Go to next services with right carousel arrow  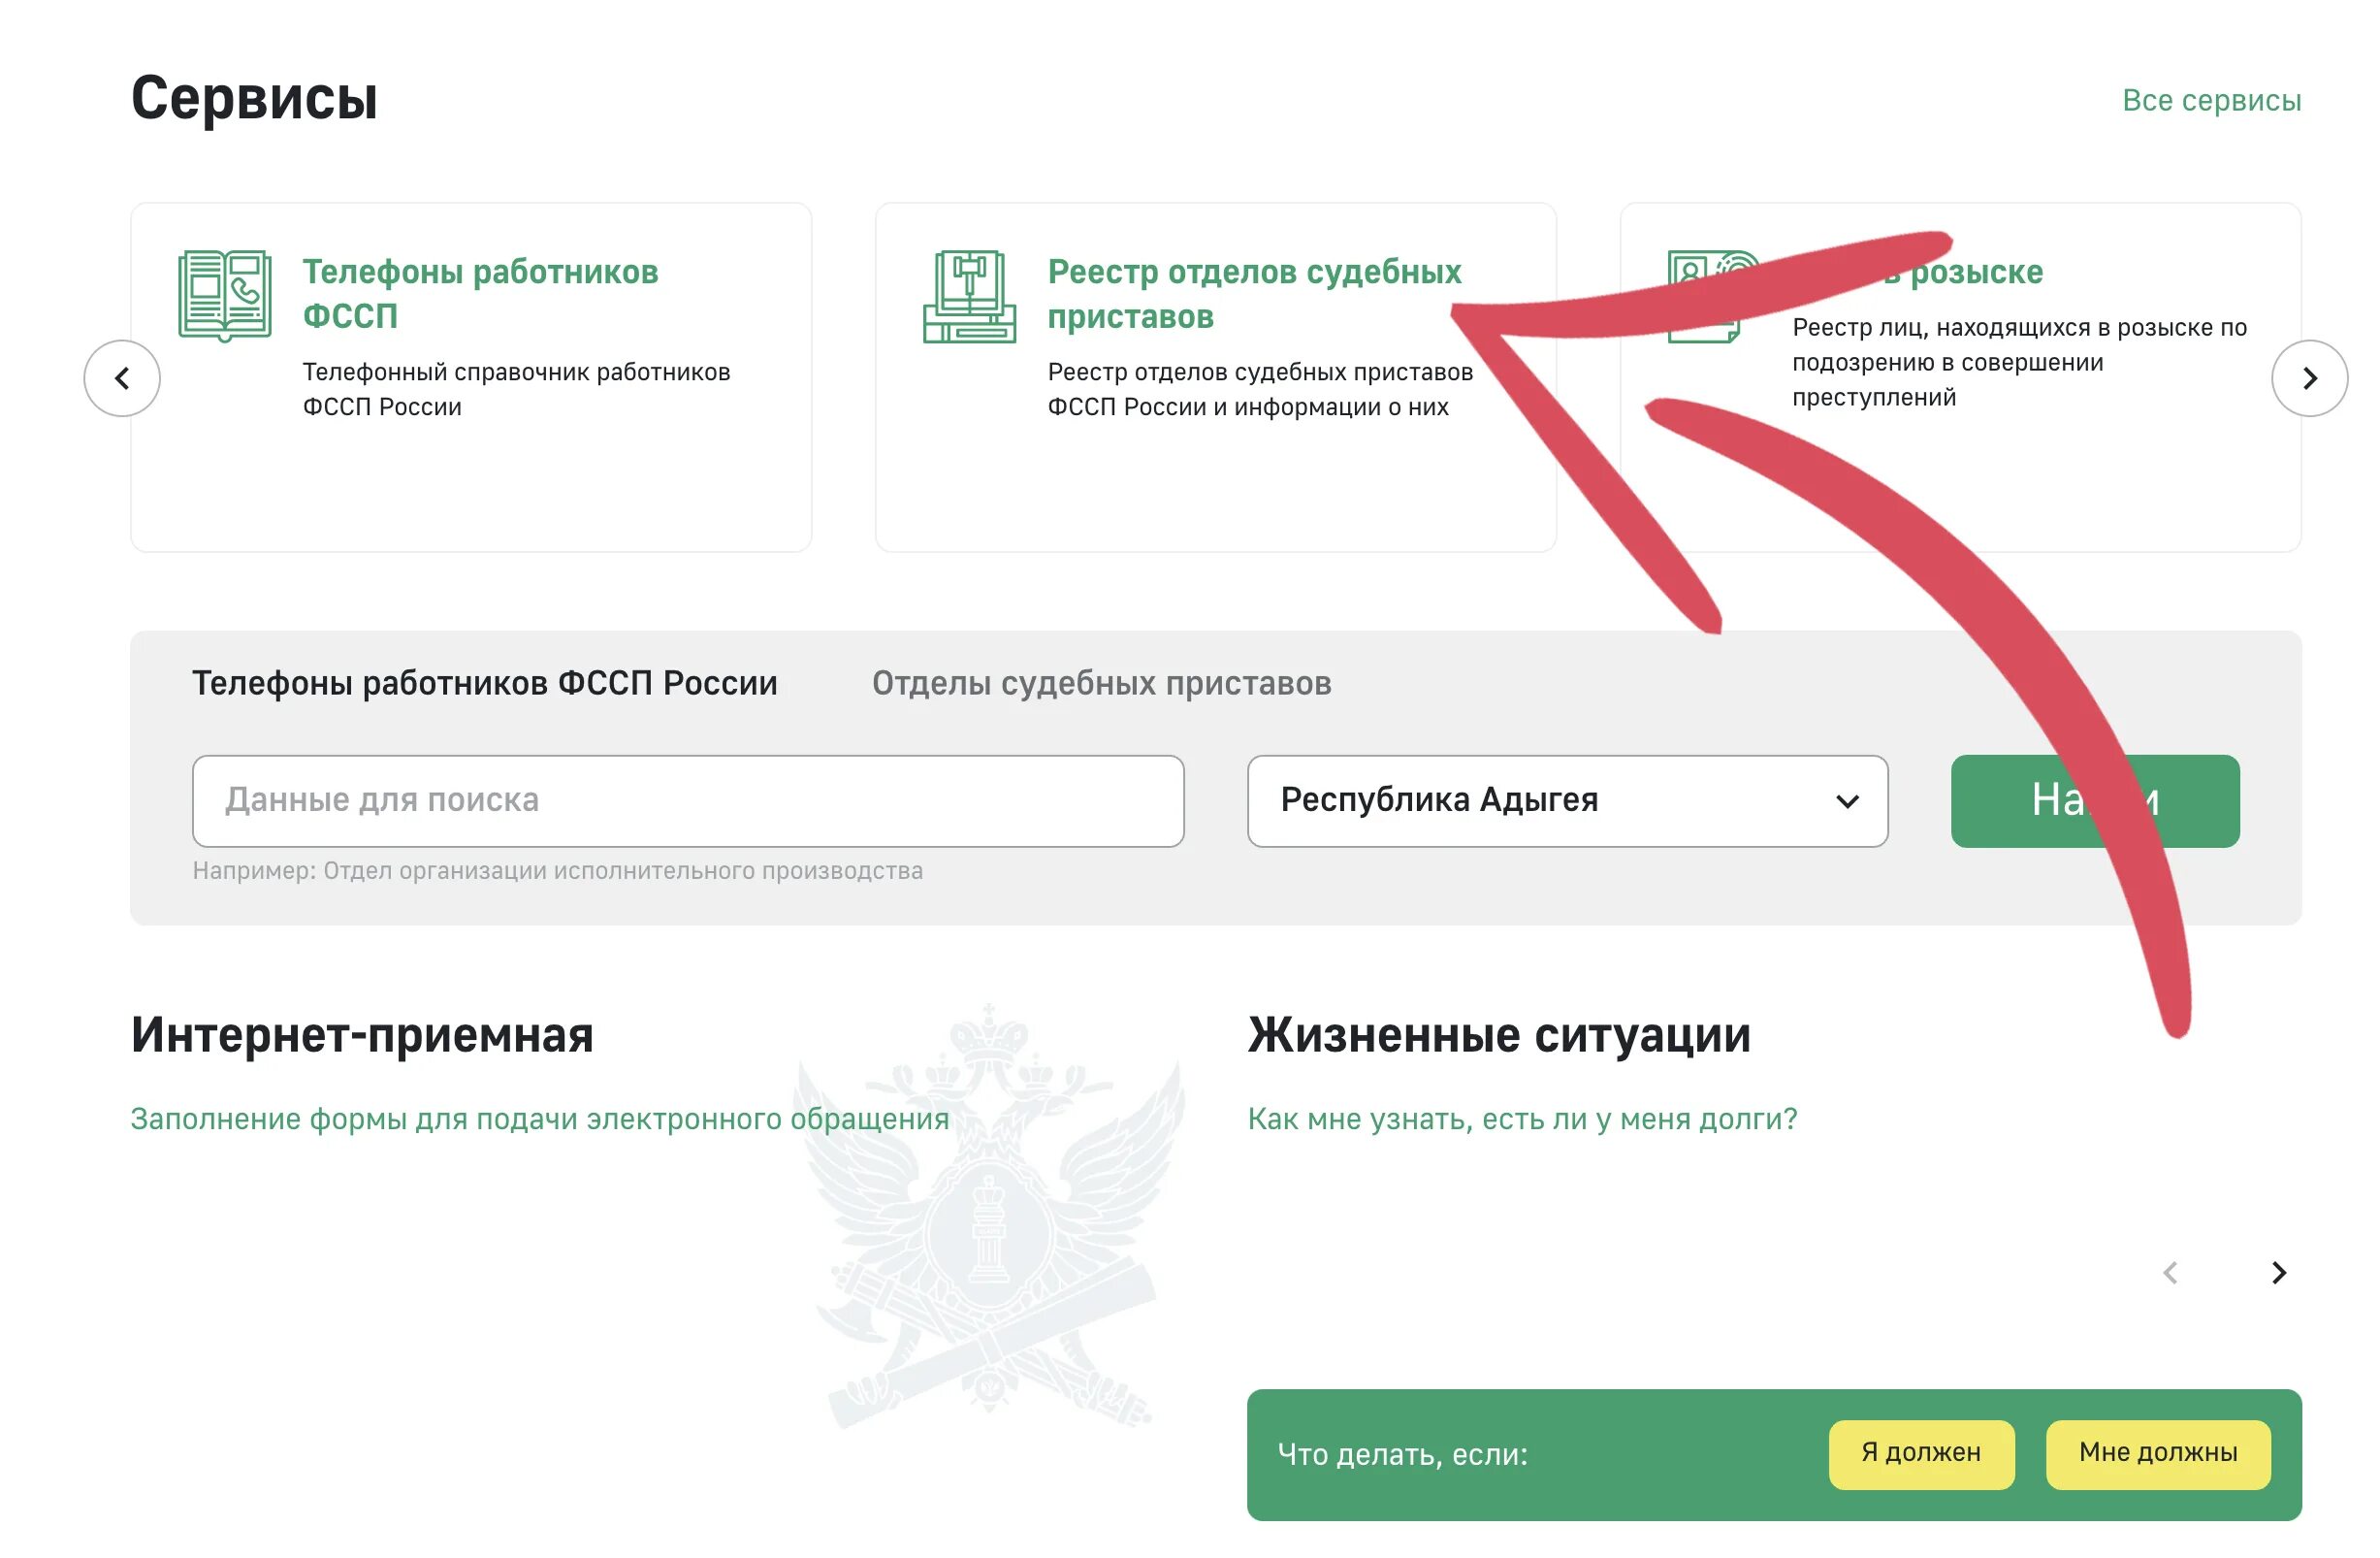click(x=2309, y=378)
